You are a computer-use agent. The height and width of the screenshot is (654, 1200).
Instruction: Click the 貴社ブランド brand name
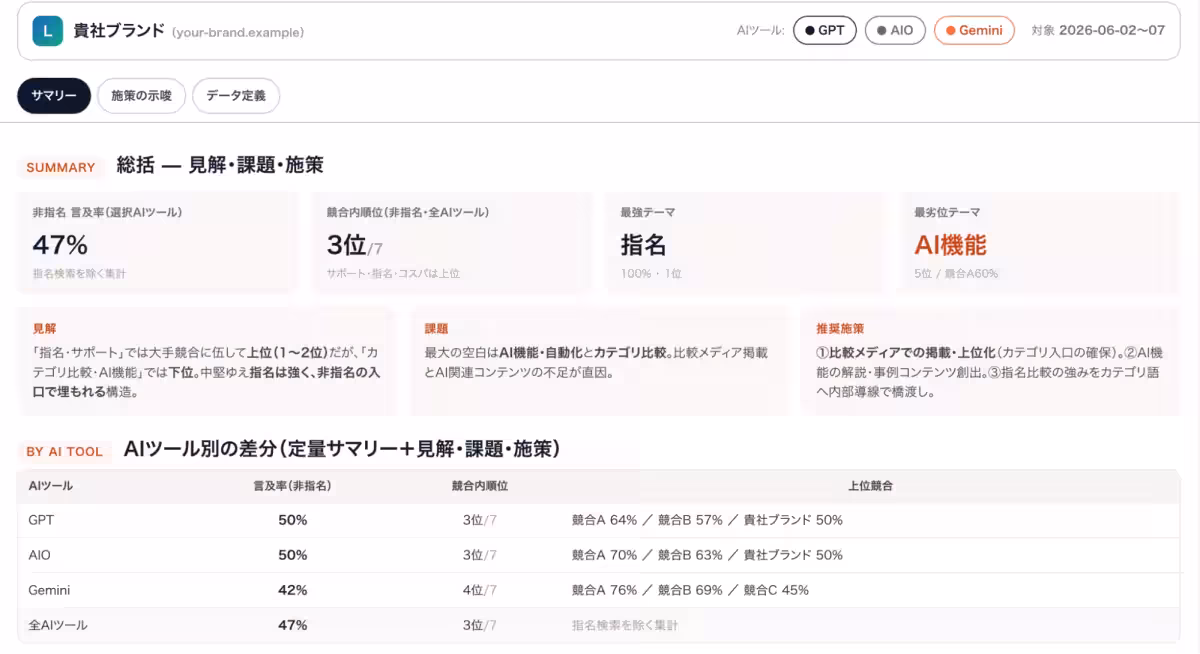119,30
